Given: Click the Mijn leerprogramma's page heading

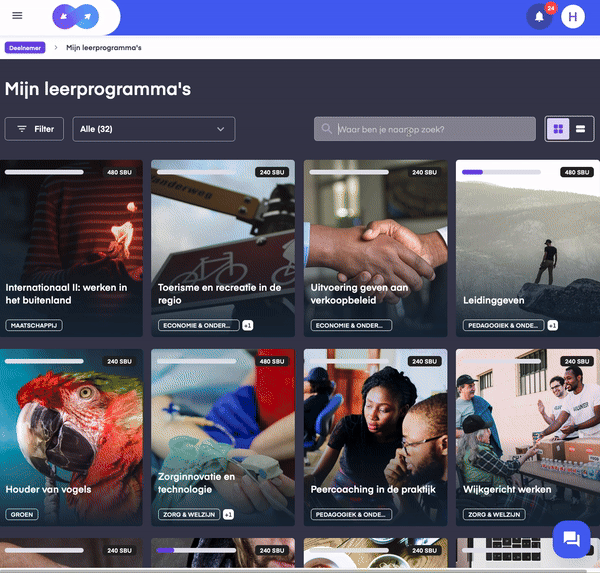Looking at the screenshot, I should (x=98, y=89).
